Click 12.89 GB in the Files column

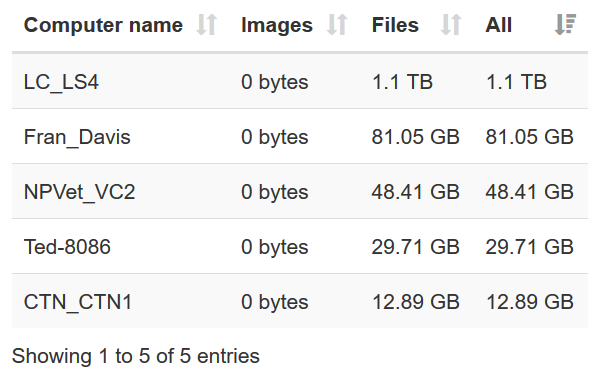416,302
